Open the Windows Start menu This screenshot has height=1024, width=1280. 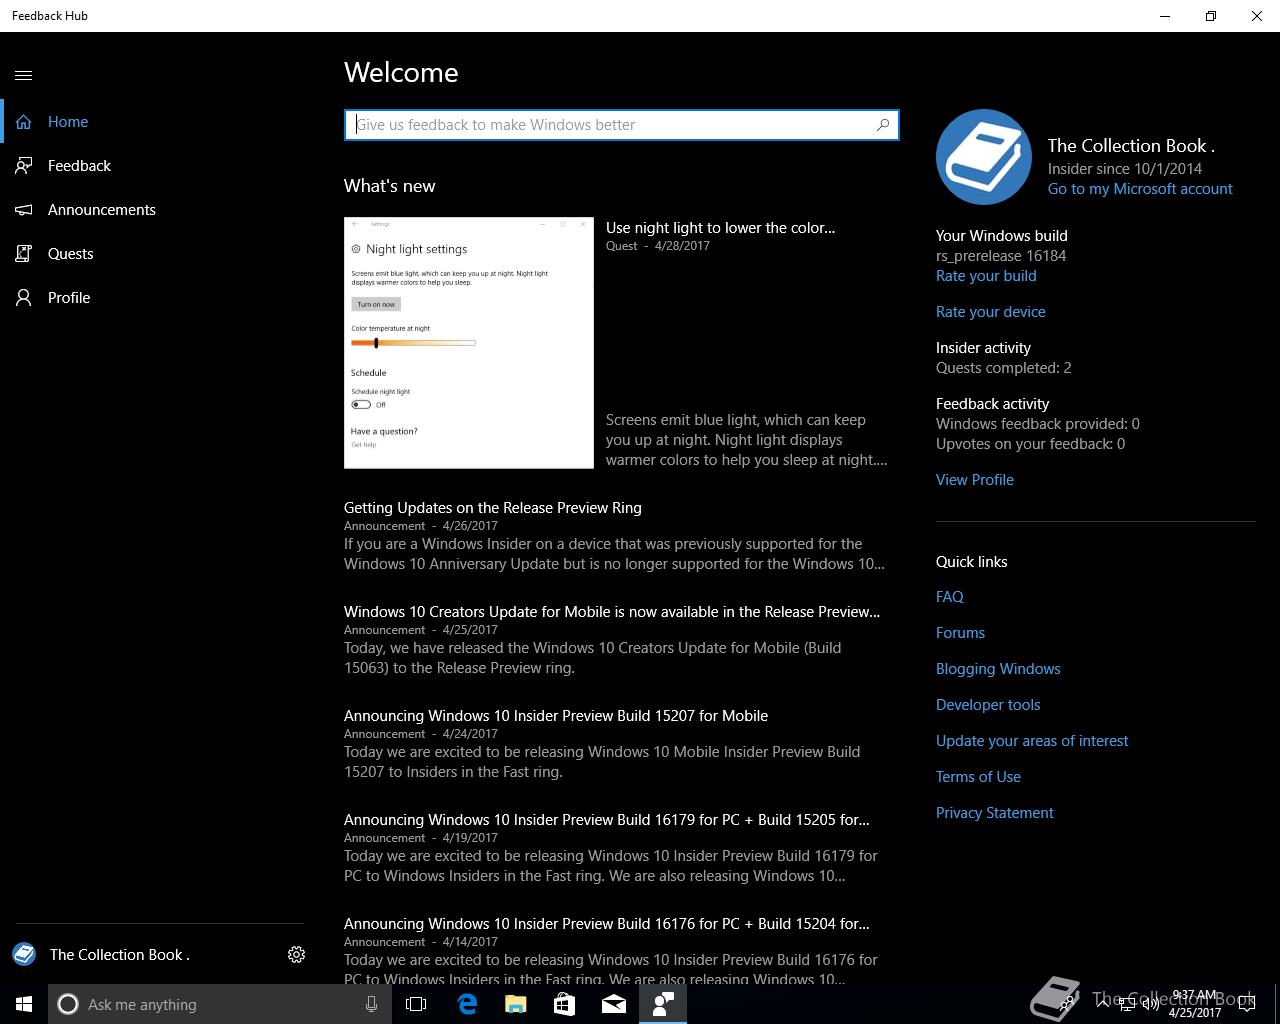point(24,1004)
